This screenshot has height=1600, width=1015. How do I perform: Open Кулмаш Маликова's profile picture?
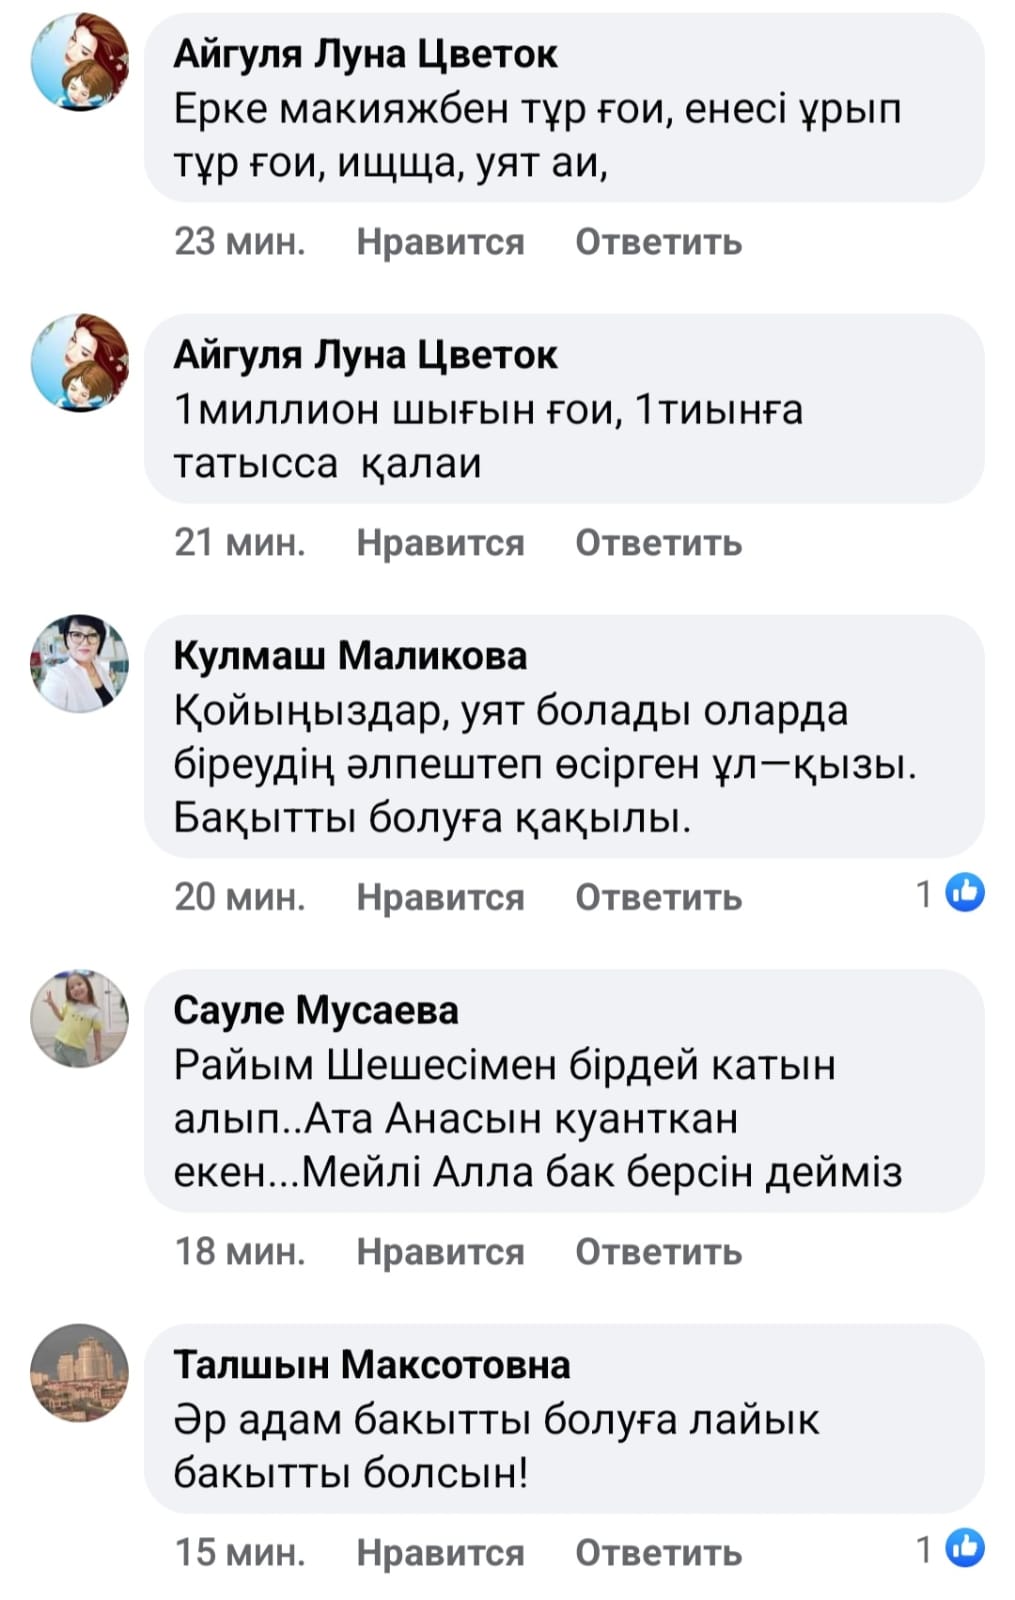[80, 663]
